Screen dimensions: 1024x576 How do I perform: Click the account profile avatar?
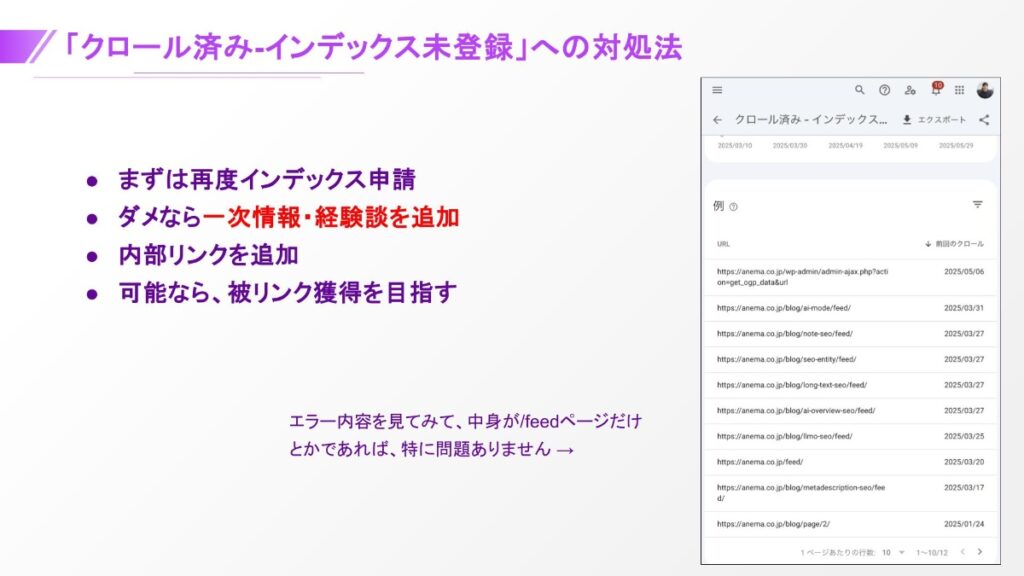point(985,90)
